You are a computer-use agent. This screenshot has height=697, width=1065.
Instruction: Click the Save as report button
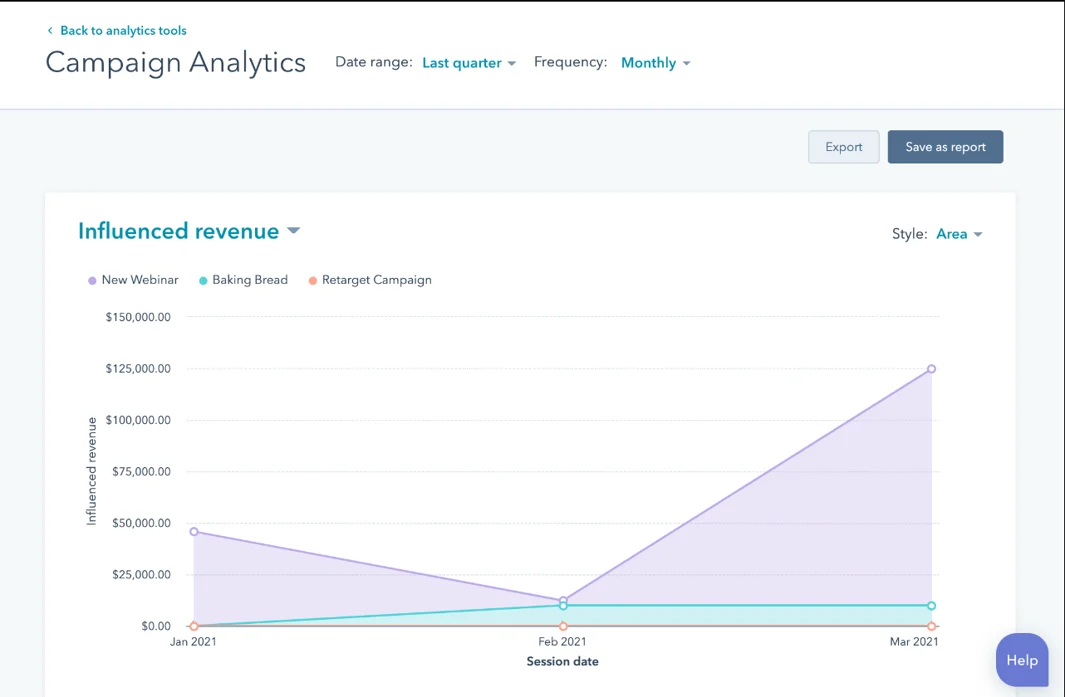pyautogui.click(x=945, y=146)
